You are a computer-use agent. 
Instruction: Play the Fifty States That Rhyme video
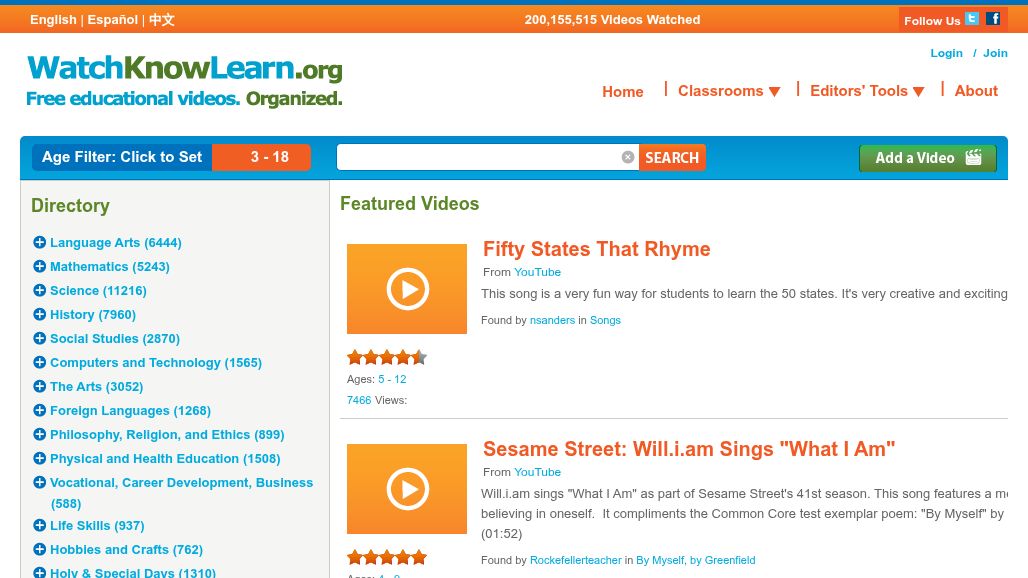pyautogui.click(x=407, y=289)
